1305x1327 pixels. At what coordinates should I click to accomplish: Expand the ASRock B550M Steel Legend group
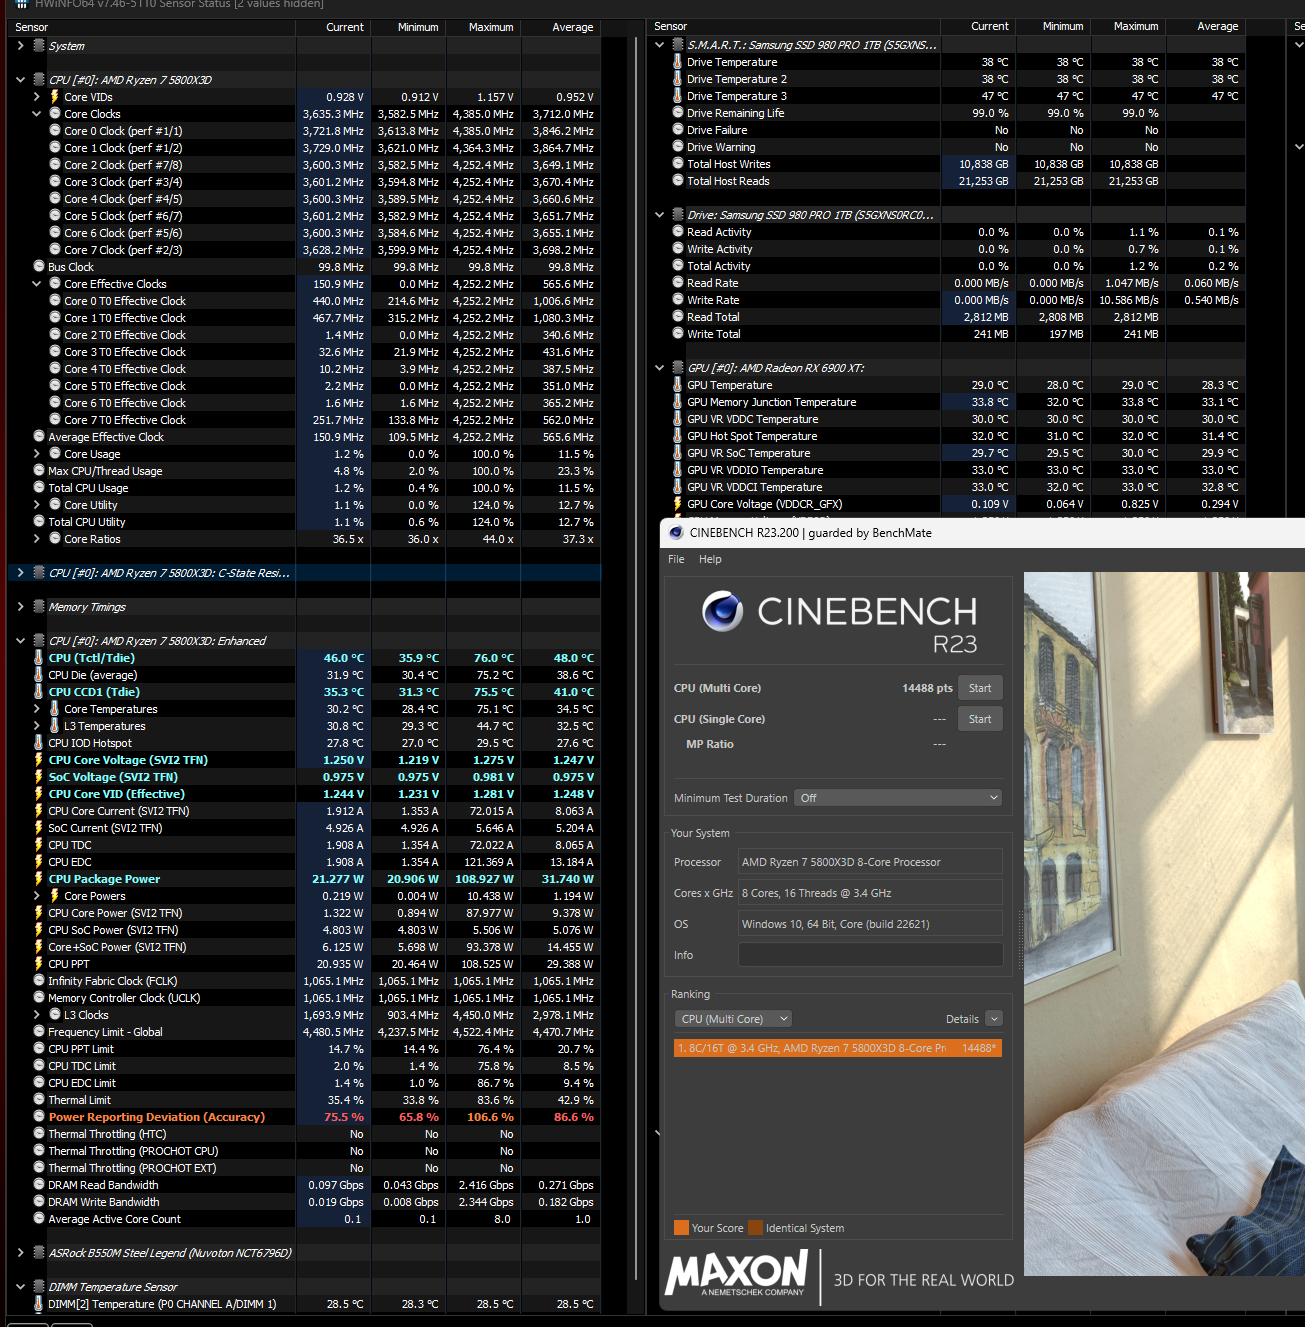[x=20, y=1253]
